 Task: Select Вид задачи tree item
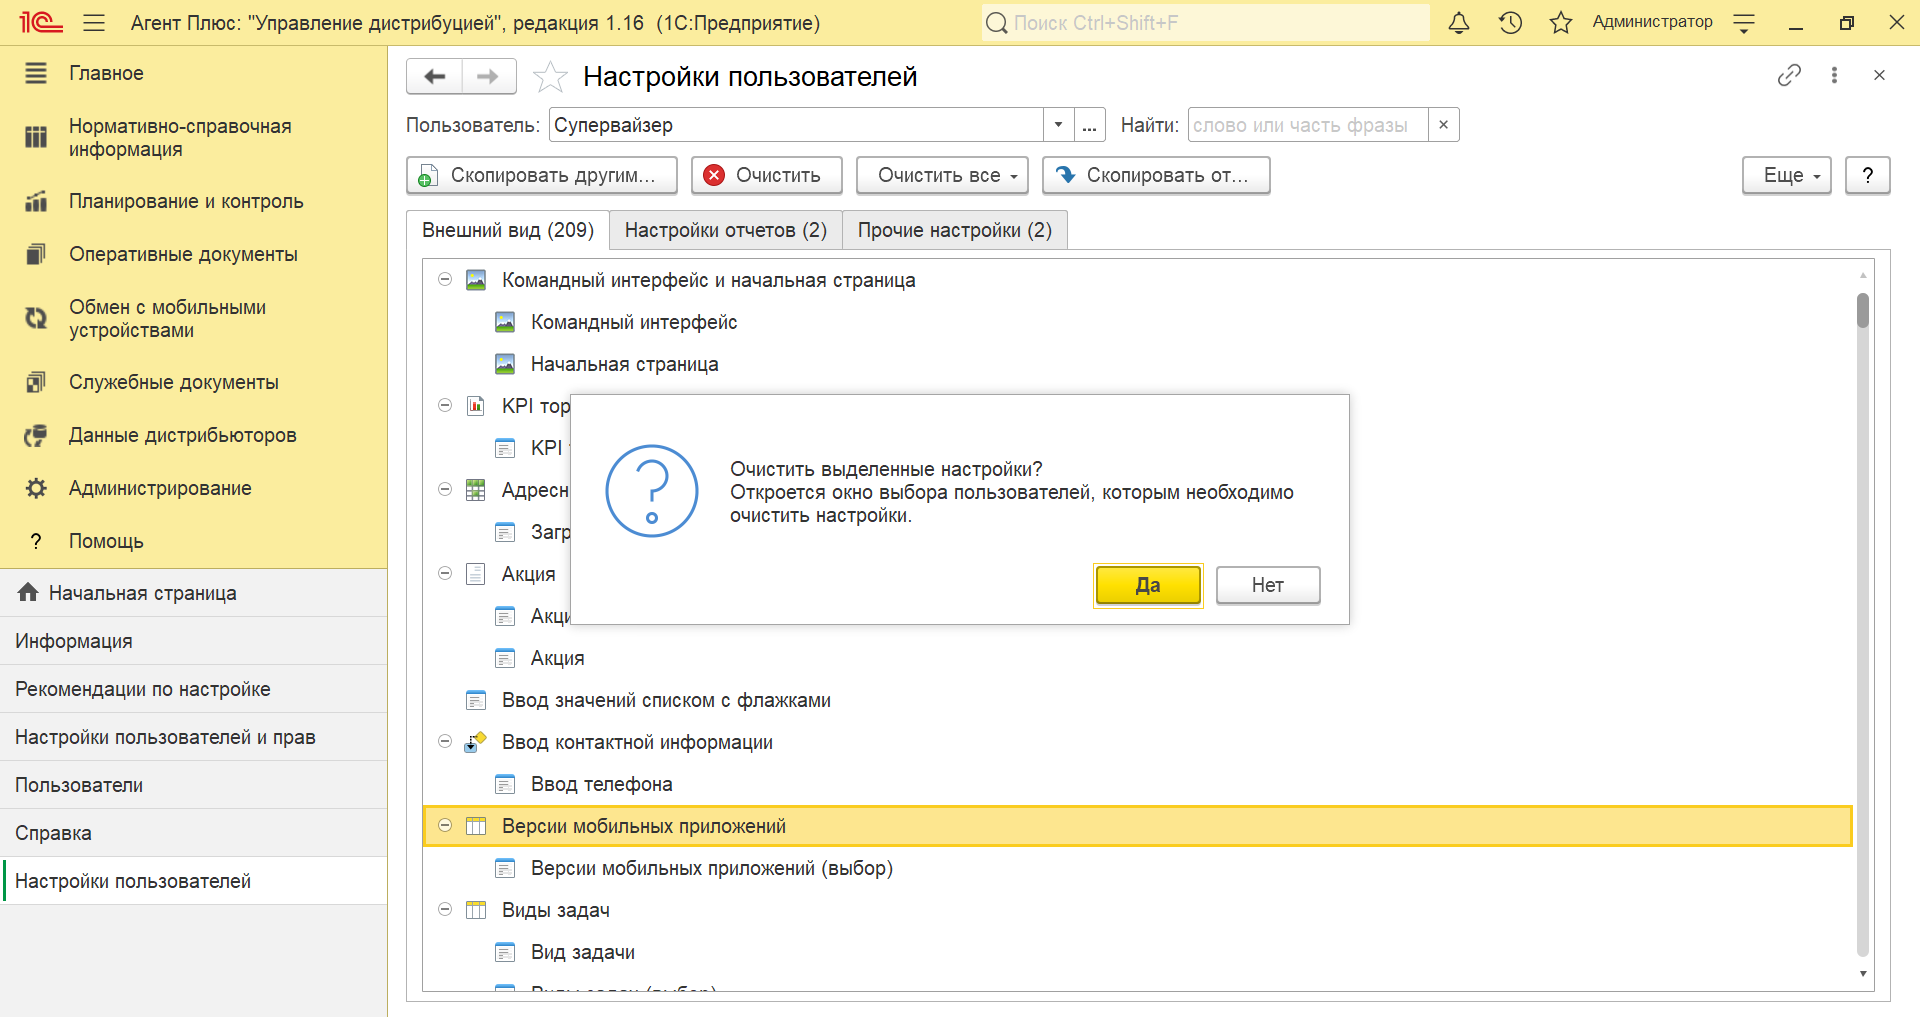coord(582,952)
